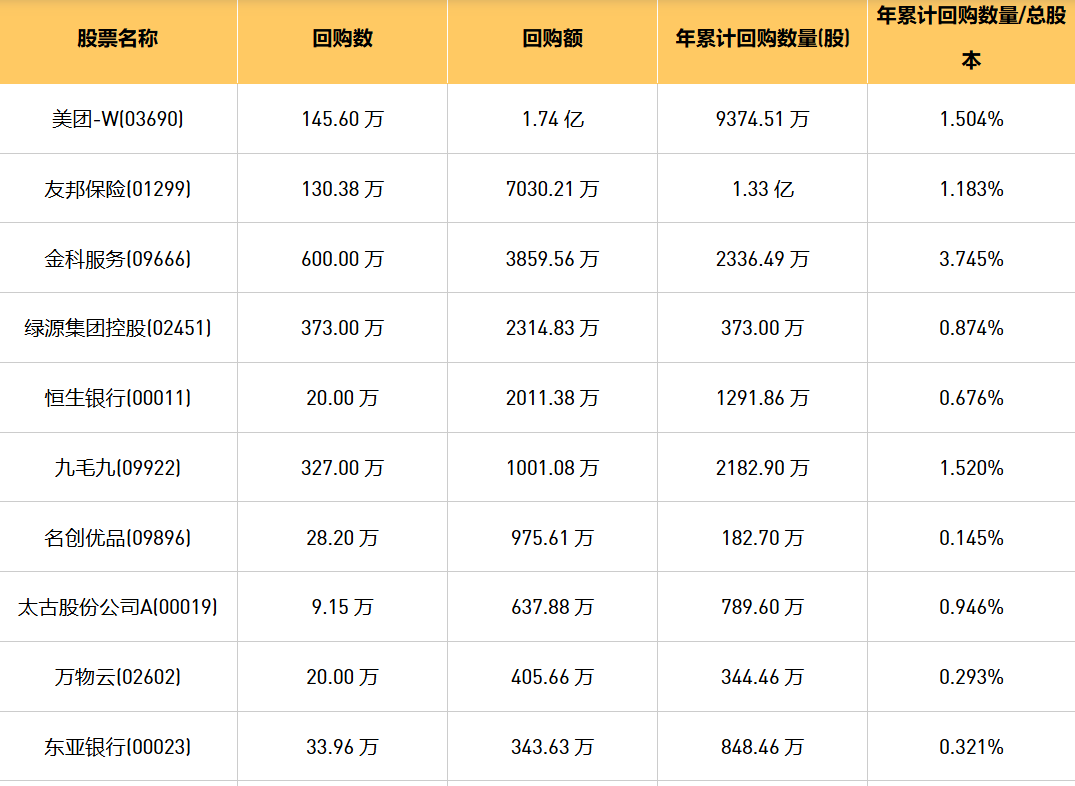Screen dimensions: 1075x786
Task: Select the 太古股份公司A(00019) stock name cell
Action: point(117,608)
